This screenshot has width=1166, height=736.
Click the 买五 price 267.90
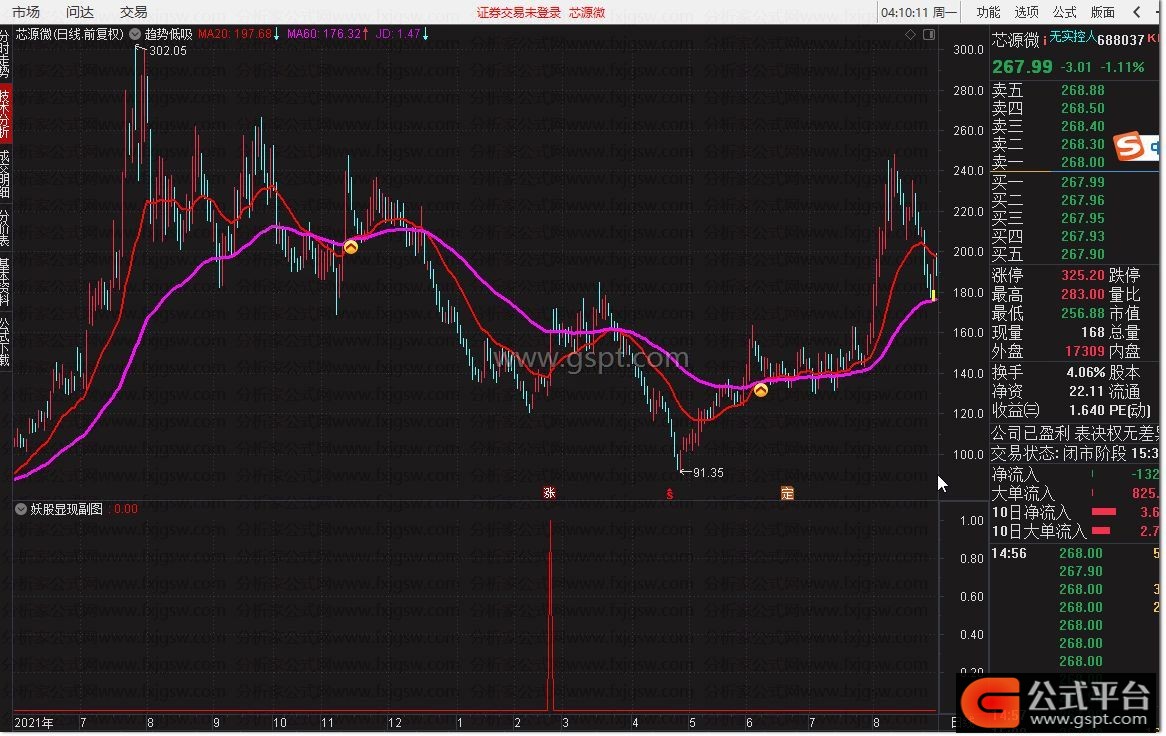[1083, 254]
